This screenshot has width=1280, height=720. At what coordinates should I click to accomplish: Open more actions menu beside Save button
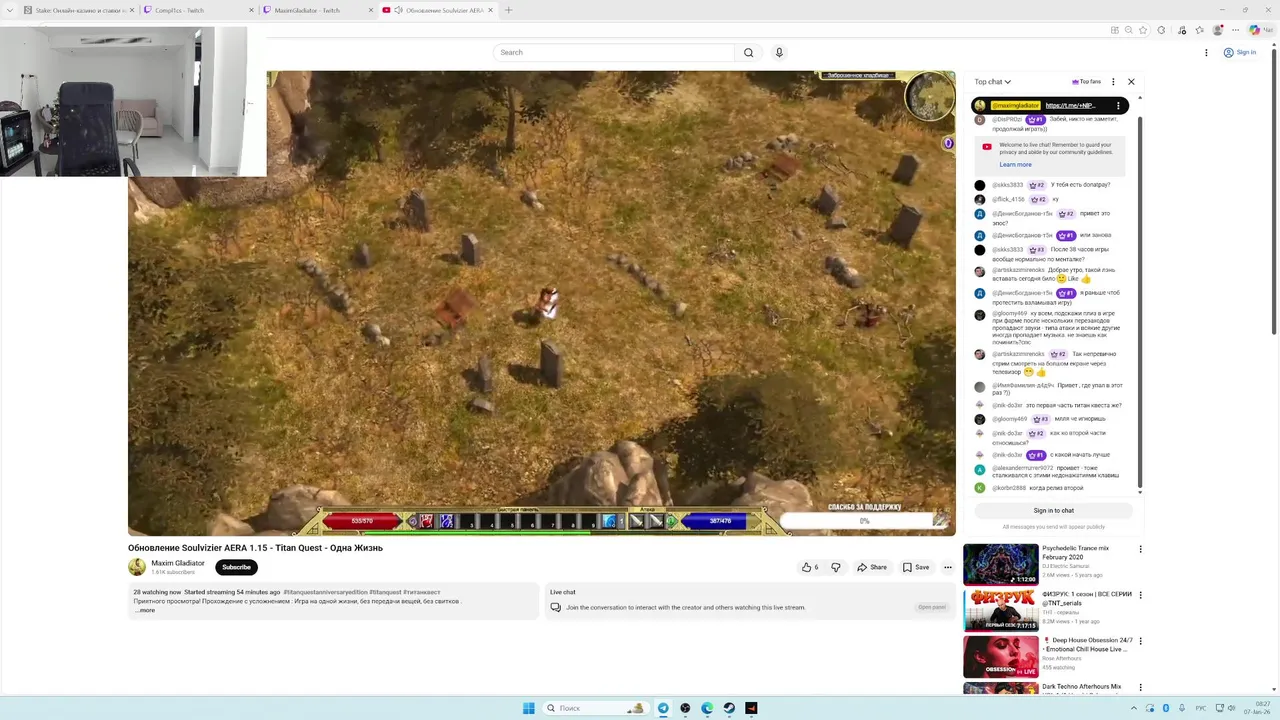click(948, 567)
